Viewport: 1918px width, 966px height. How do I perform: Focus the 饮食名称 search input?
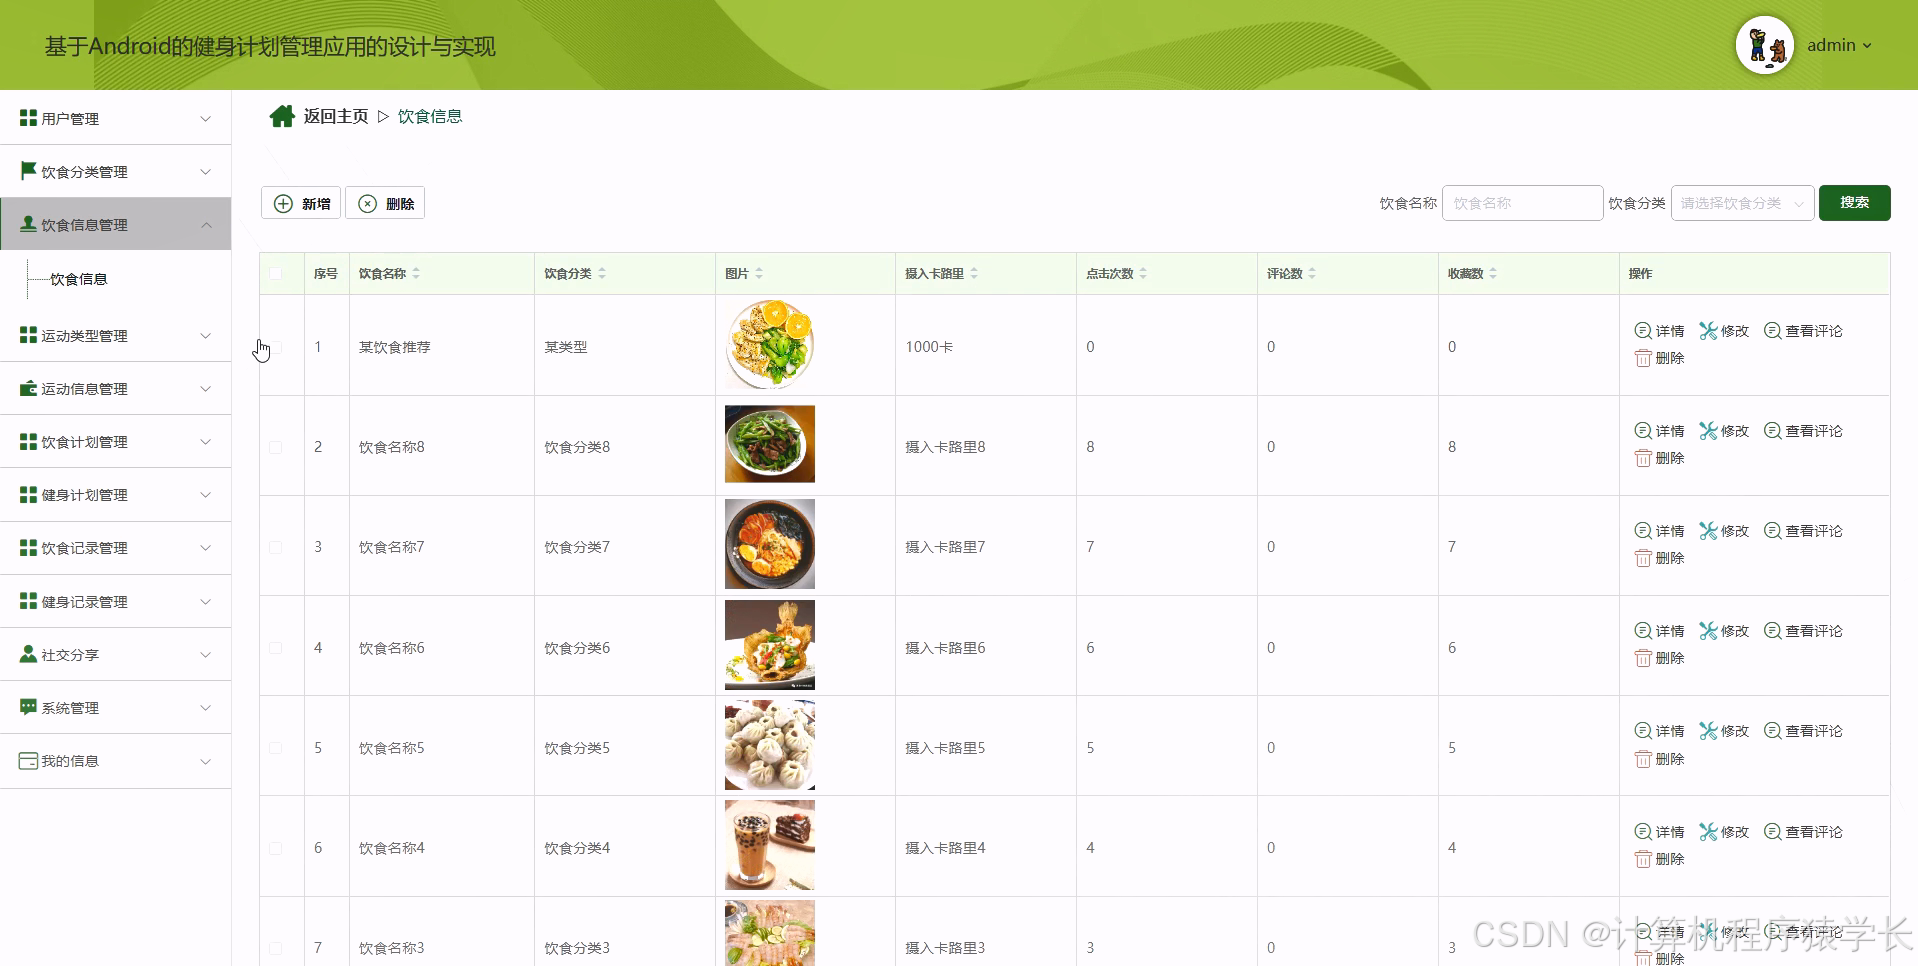[1522, 203]
